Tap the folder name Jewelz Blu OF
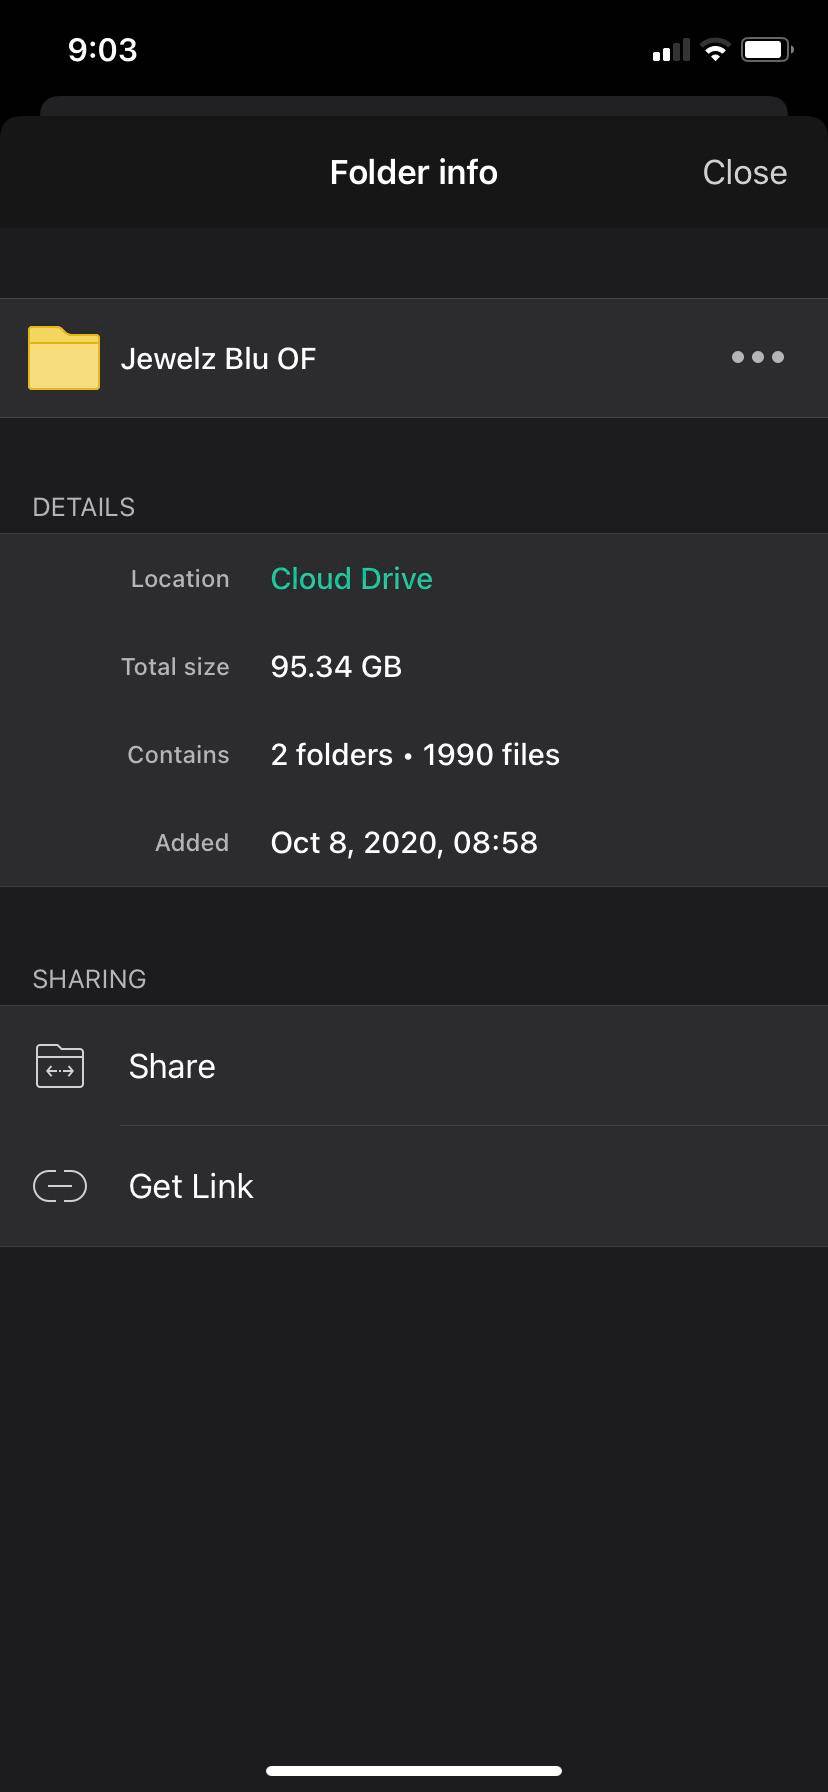This screenshot has height=1792, width=828. click(218, 359)
